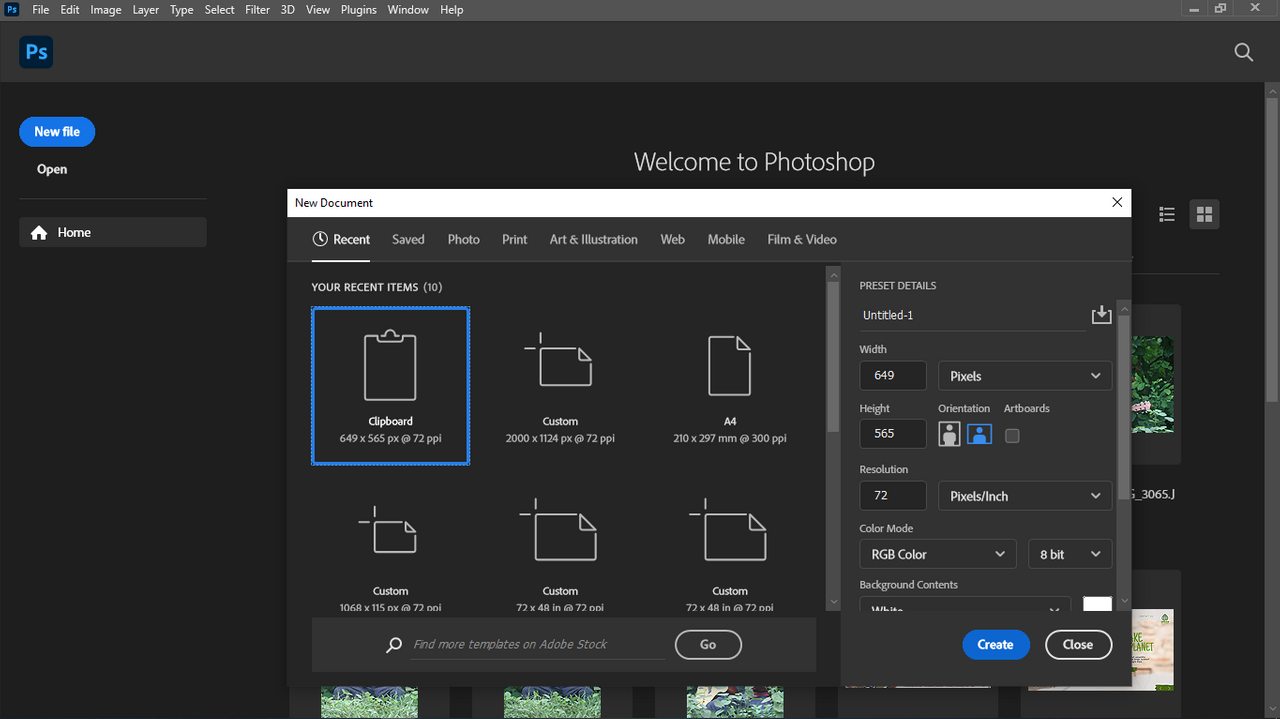
Task: Save document preset icon beside Untitled-1
Action: [x=1101, y=314]
